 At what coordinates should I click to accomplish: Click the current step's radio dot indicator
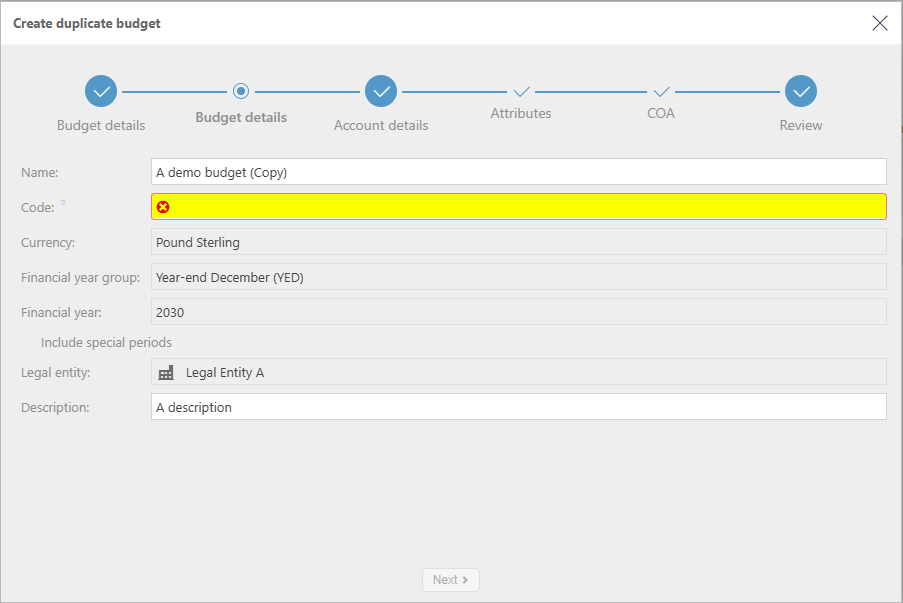pos(241,91)
